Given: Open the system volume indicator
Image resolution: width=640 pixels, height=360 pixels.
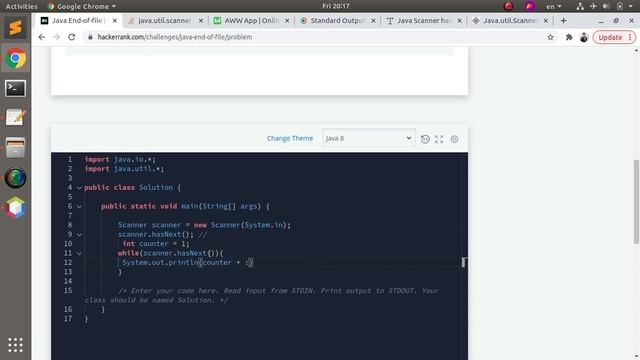Looking at the screenshot, I should tap(606, 6).
